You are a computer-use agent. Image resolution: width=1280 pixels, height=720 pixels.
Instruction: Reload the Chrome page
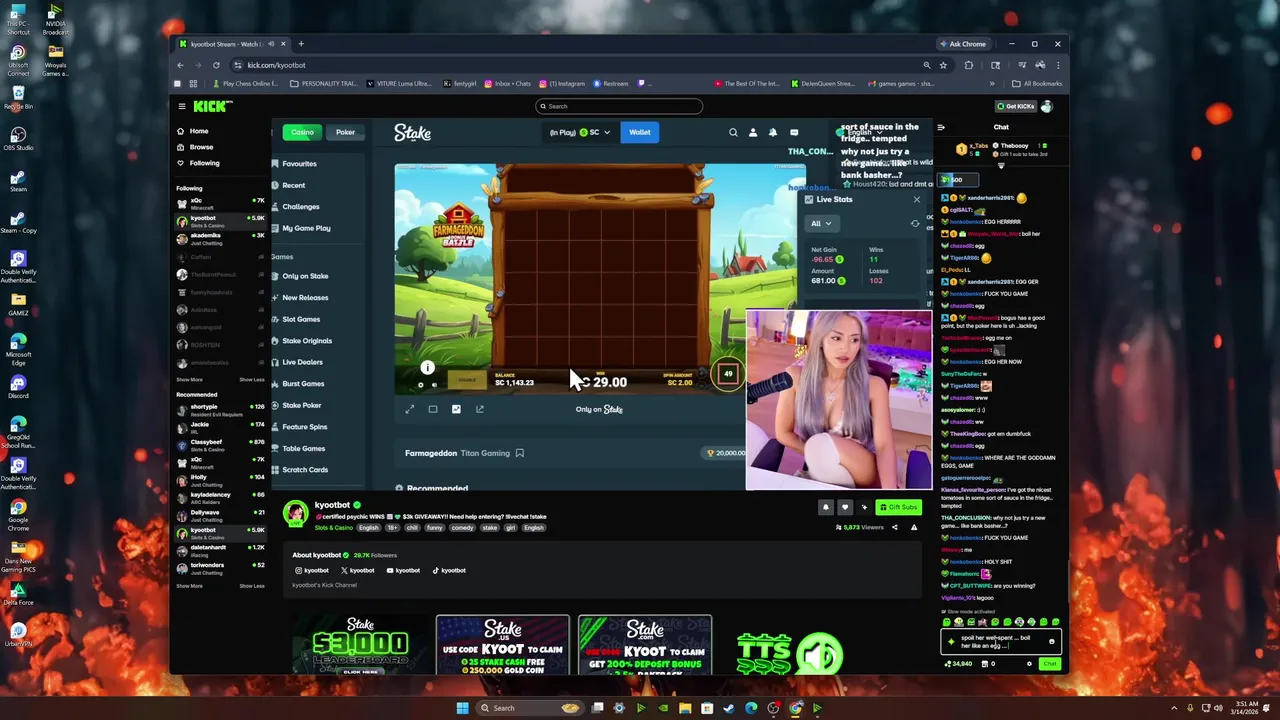[216, 65]
